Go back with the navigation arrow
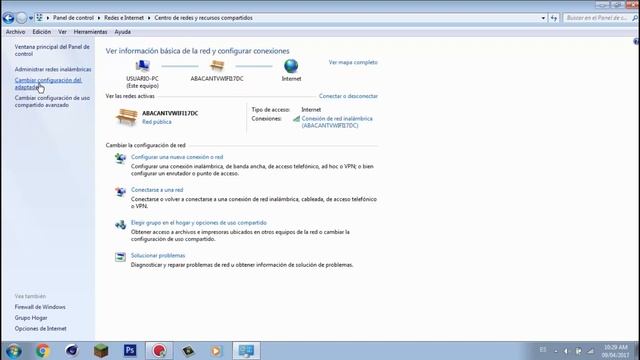640x360 pixels. pos(8,18)
